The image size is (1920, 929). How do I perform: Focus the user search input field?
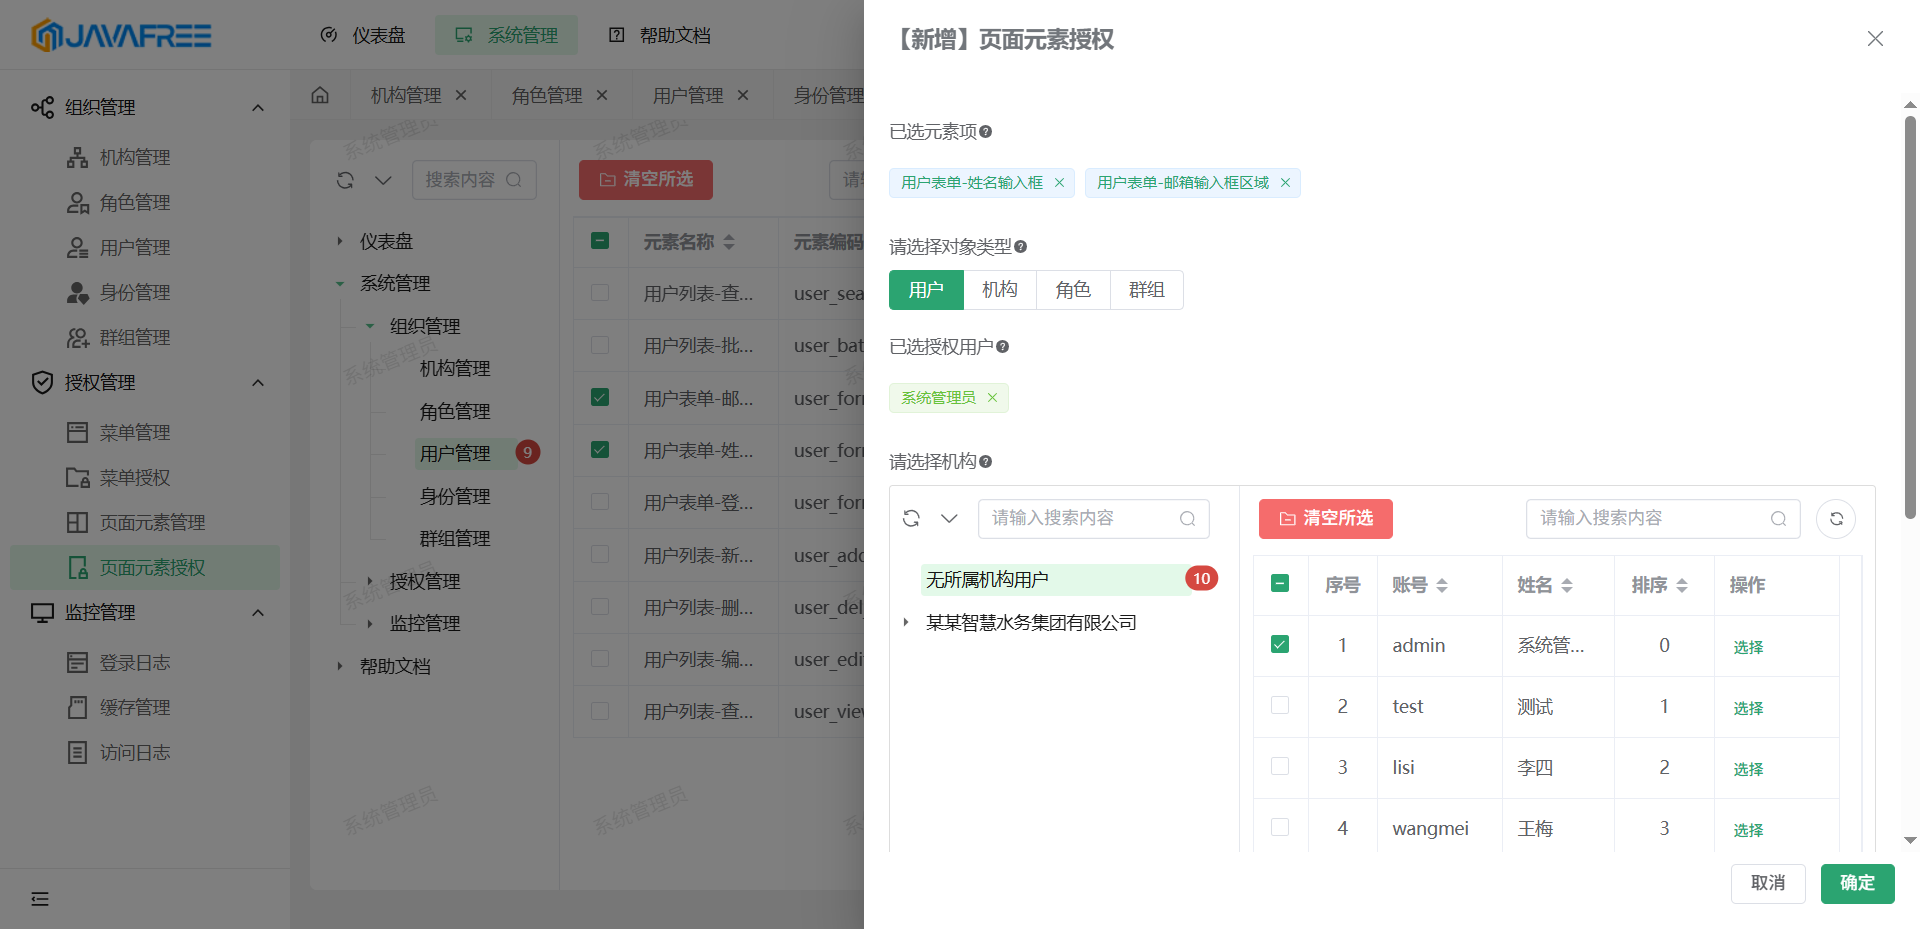pyautogui.click(x=1650, y=519)
